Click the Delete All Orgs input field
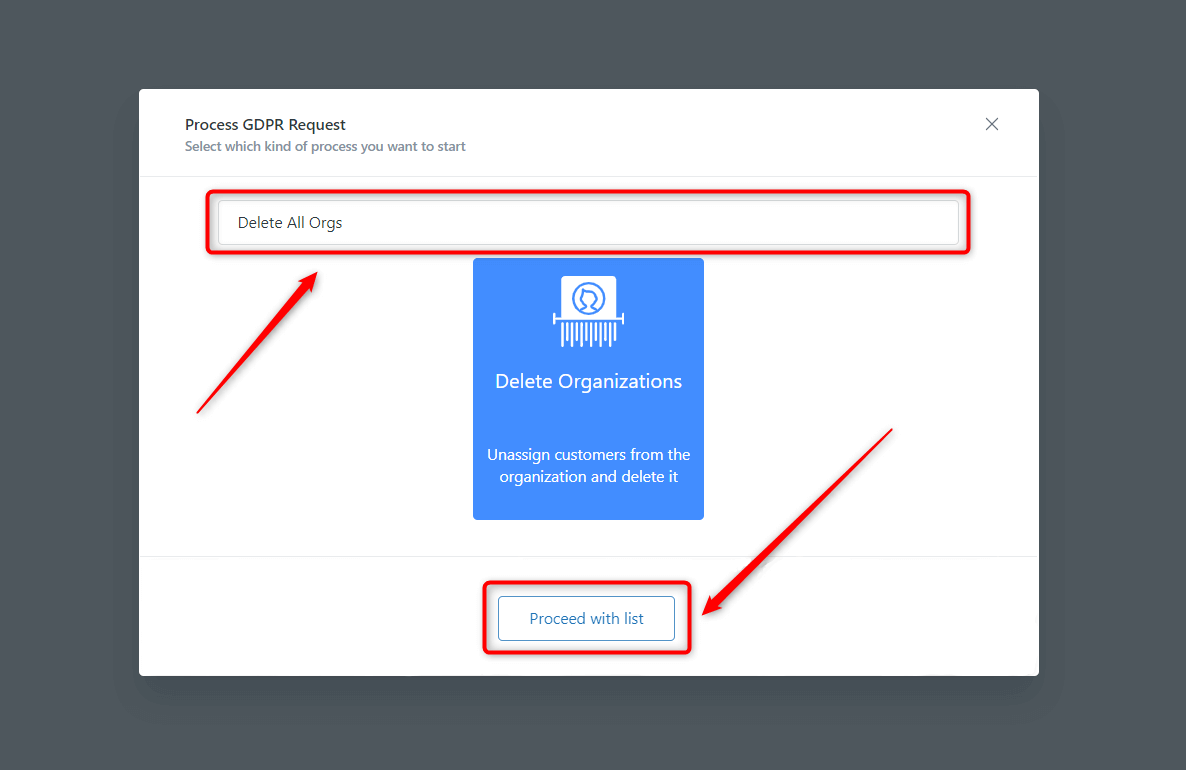The height and width of the screenshot is (770, 1186). click(x=588, y=222)
